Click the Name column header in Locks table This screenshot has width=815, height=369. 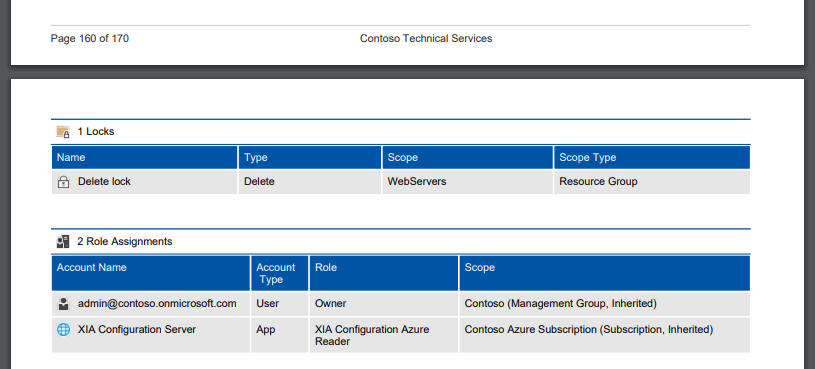(x=144, y=157)
